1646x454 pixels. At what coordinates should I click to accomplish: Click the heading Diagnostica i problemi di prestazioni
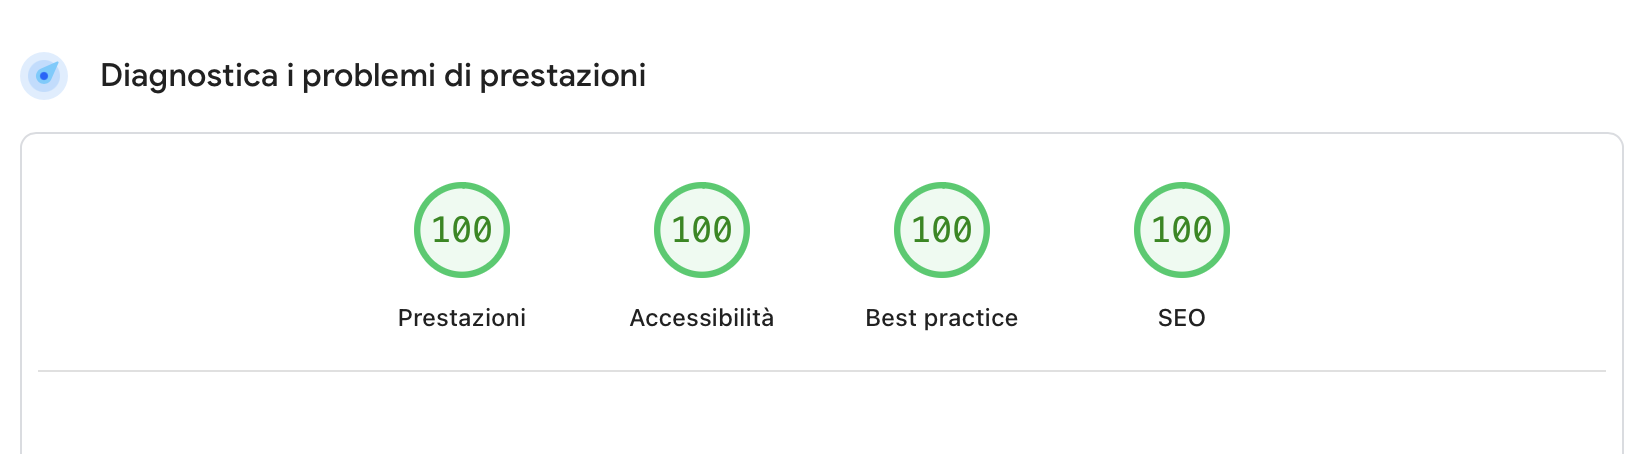pyautogui.click(x=373, y=76)
